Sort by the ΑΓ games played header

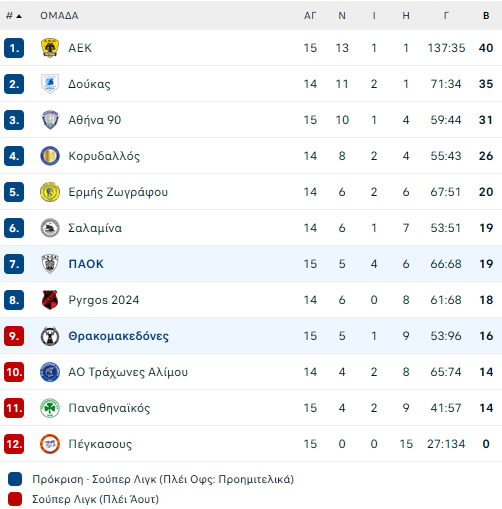coord(310,16)
